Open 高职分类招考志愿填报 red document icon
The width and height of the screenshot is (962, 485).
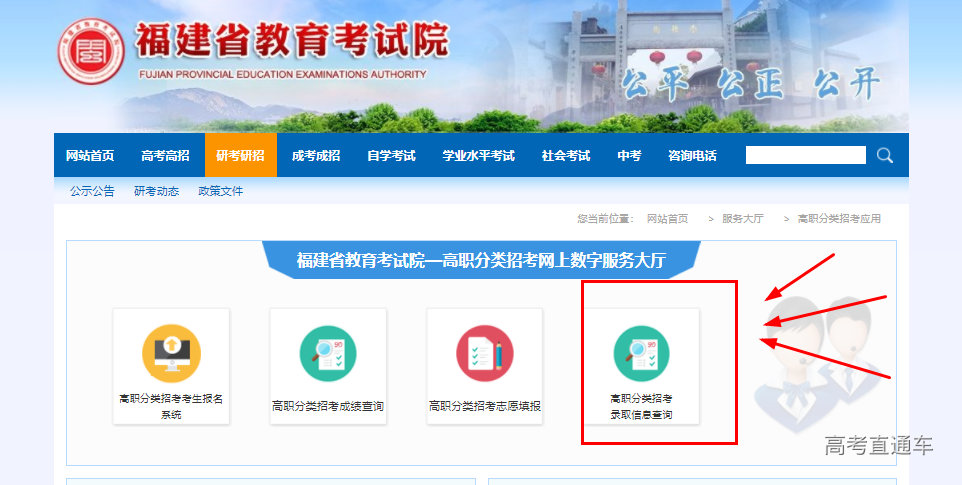pyautogui.click(x=485, y=353)
